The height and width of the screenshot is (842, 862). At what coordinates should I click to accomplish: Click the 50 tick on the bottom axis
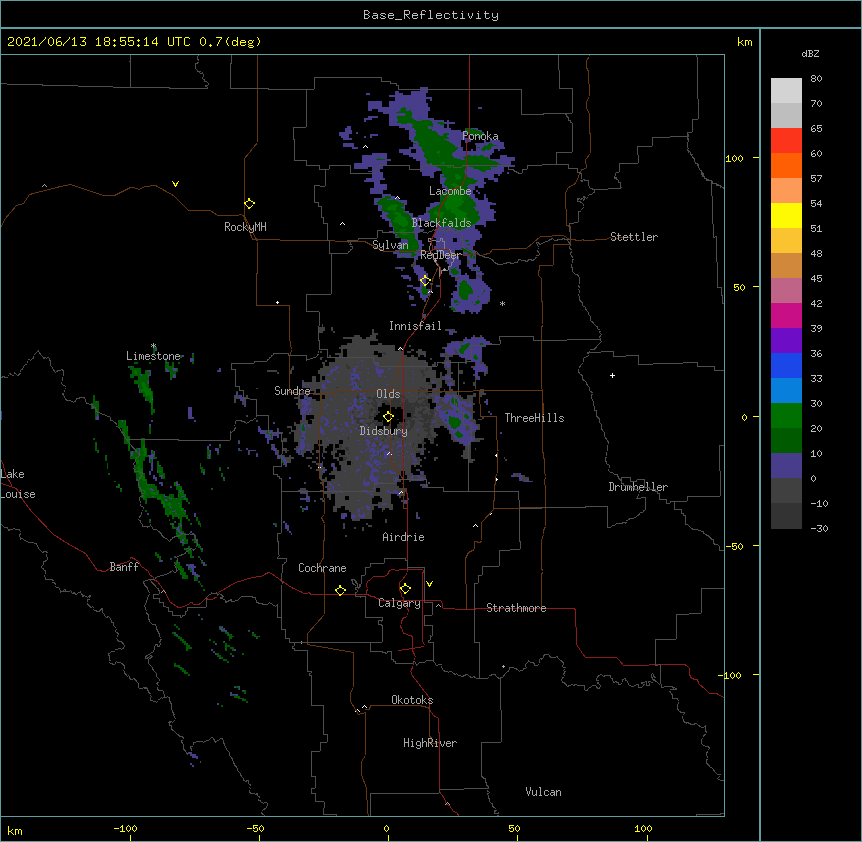pos(514,828)
